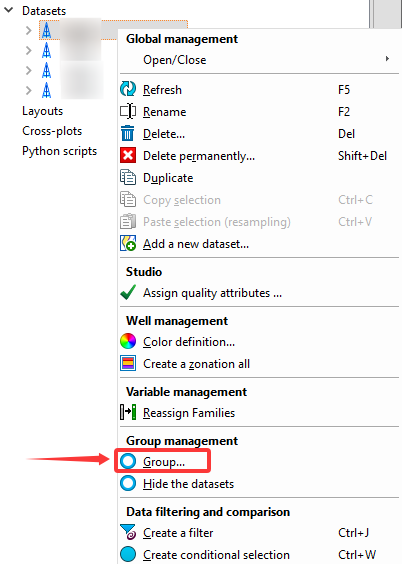Click the Delete trash can icon
The height and width of the screenshot is (564, 402).
(128, 133)
